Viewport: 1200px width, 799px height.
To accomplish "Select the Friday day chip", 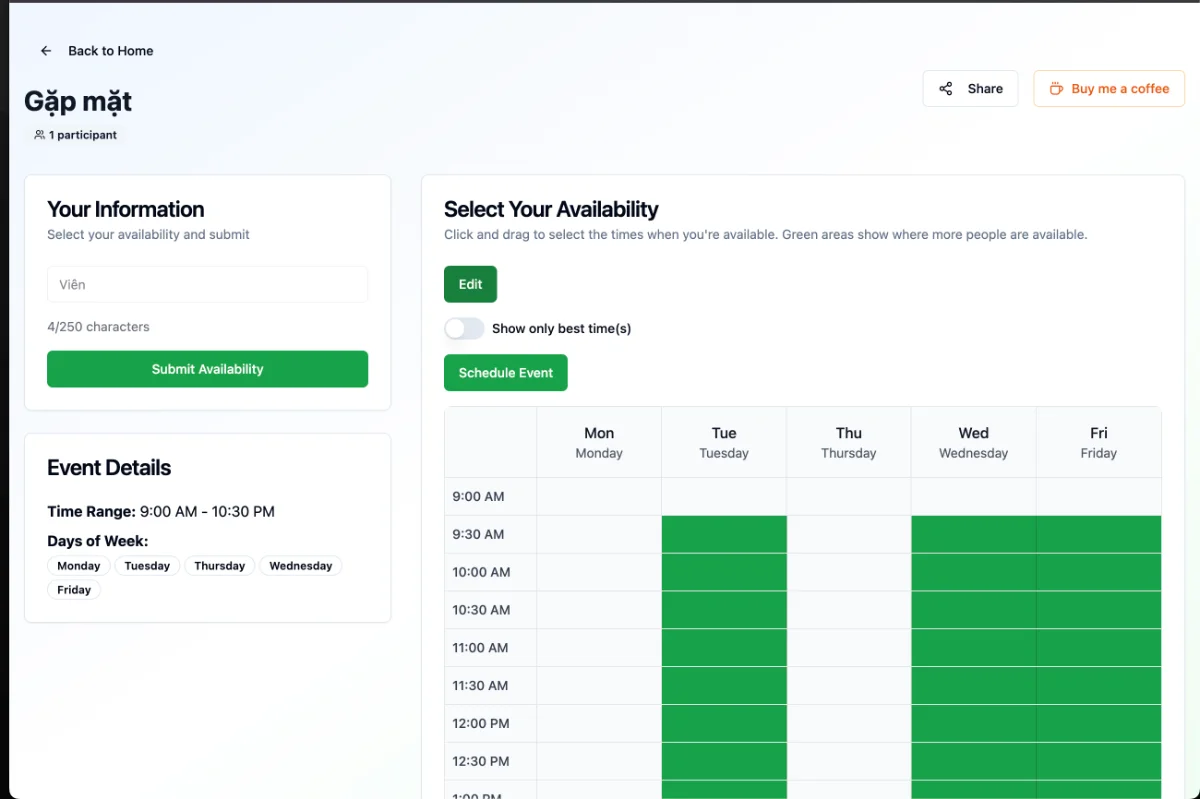I will [x=74, y=590].
